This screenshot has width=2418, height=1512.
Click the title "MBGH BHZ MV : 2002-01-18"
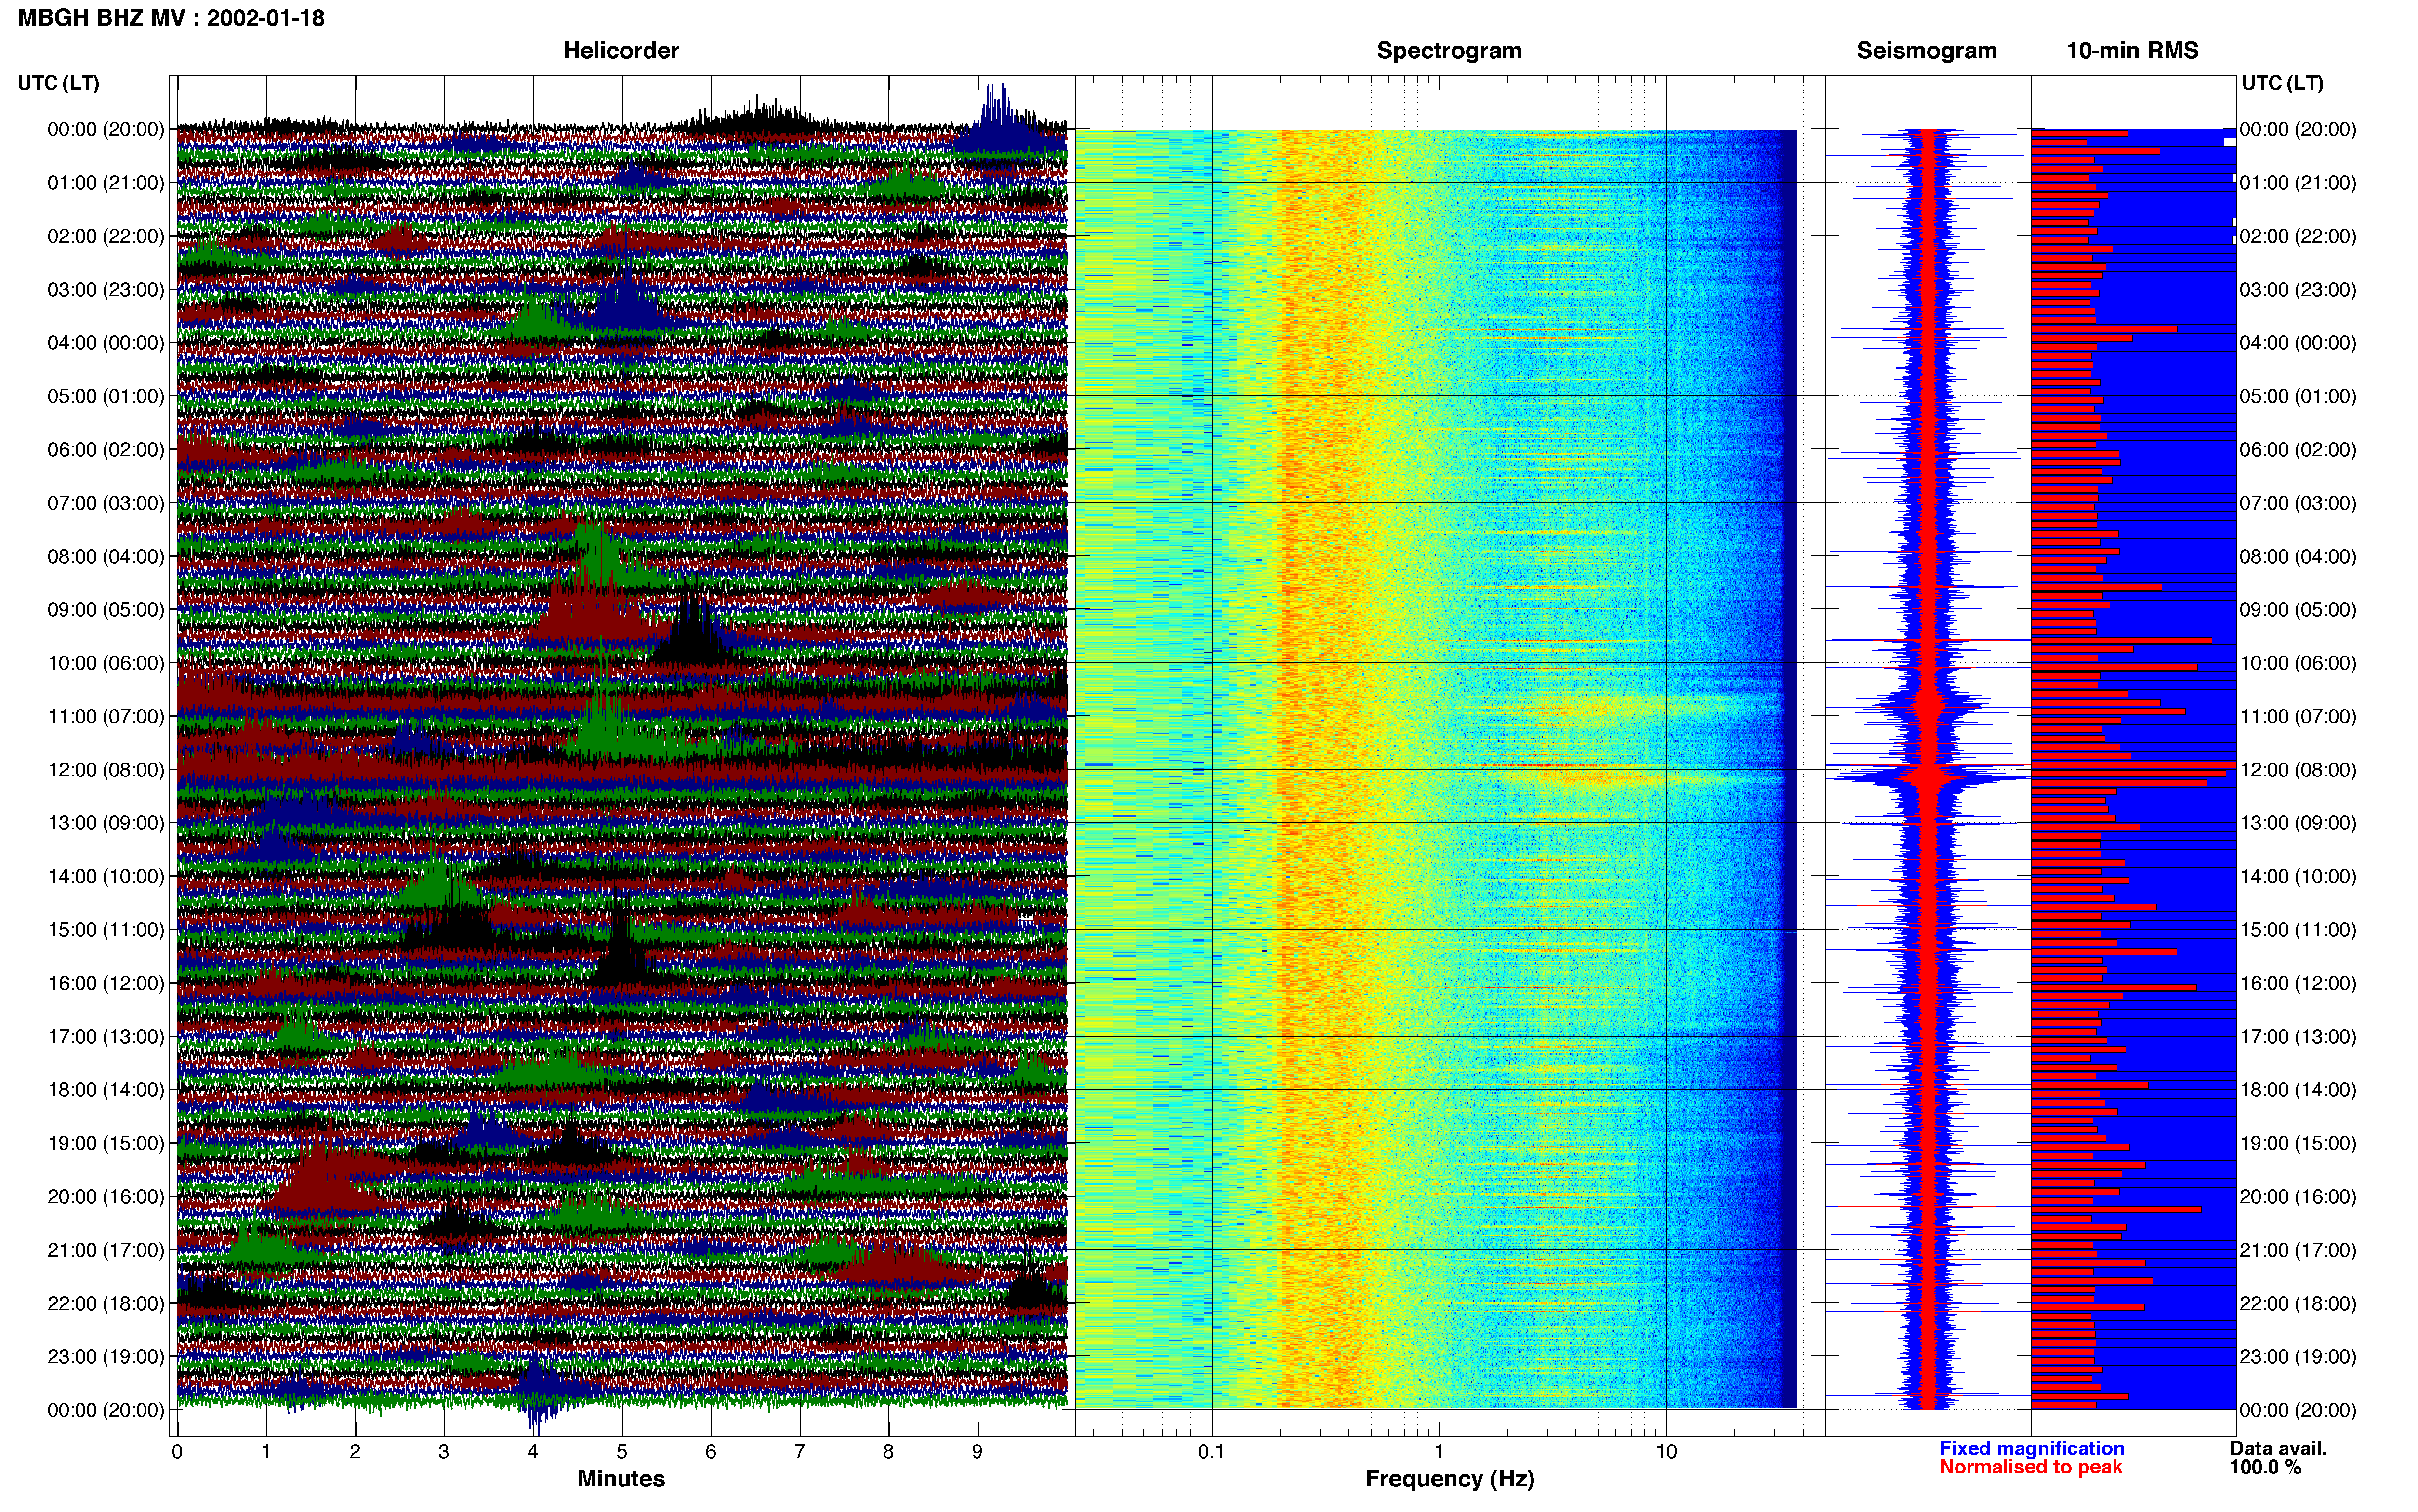point(171,18)
